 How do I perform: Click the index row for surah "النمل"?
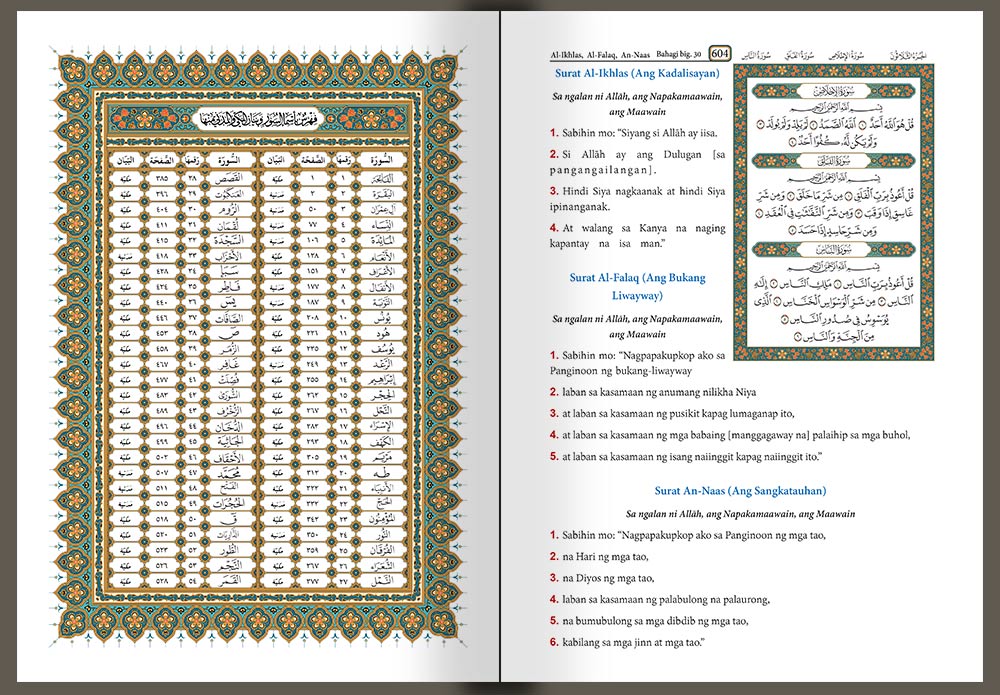[335, 582]
